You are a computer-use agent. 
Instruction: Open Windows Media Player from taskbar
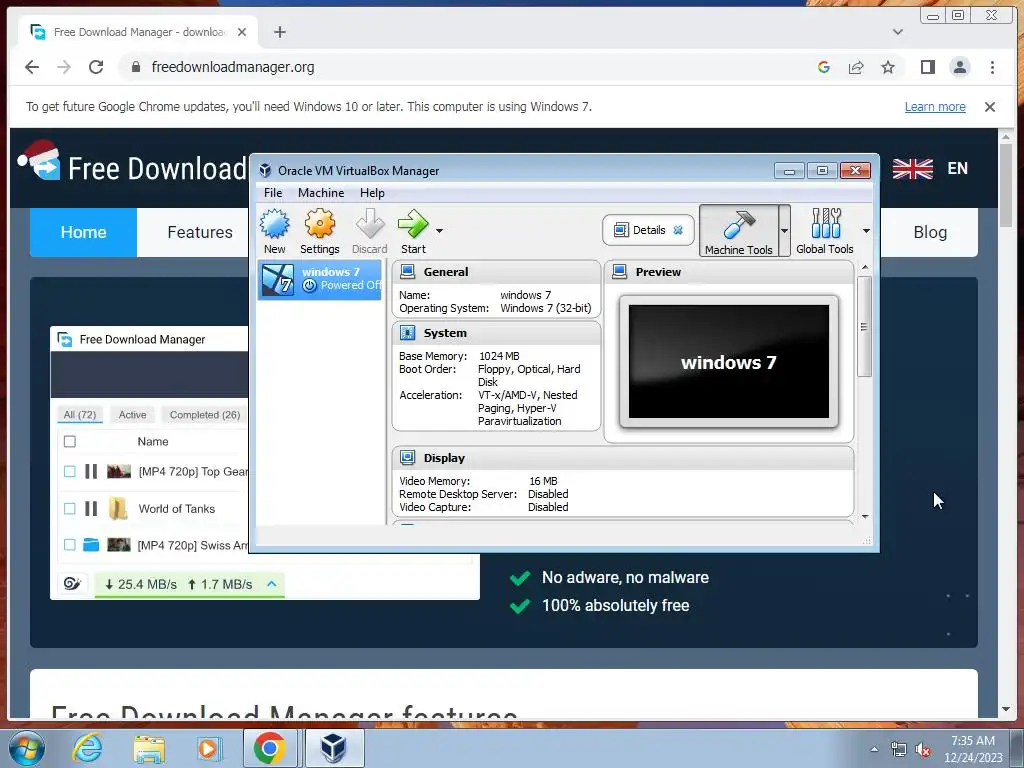[x=210, y=748]
